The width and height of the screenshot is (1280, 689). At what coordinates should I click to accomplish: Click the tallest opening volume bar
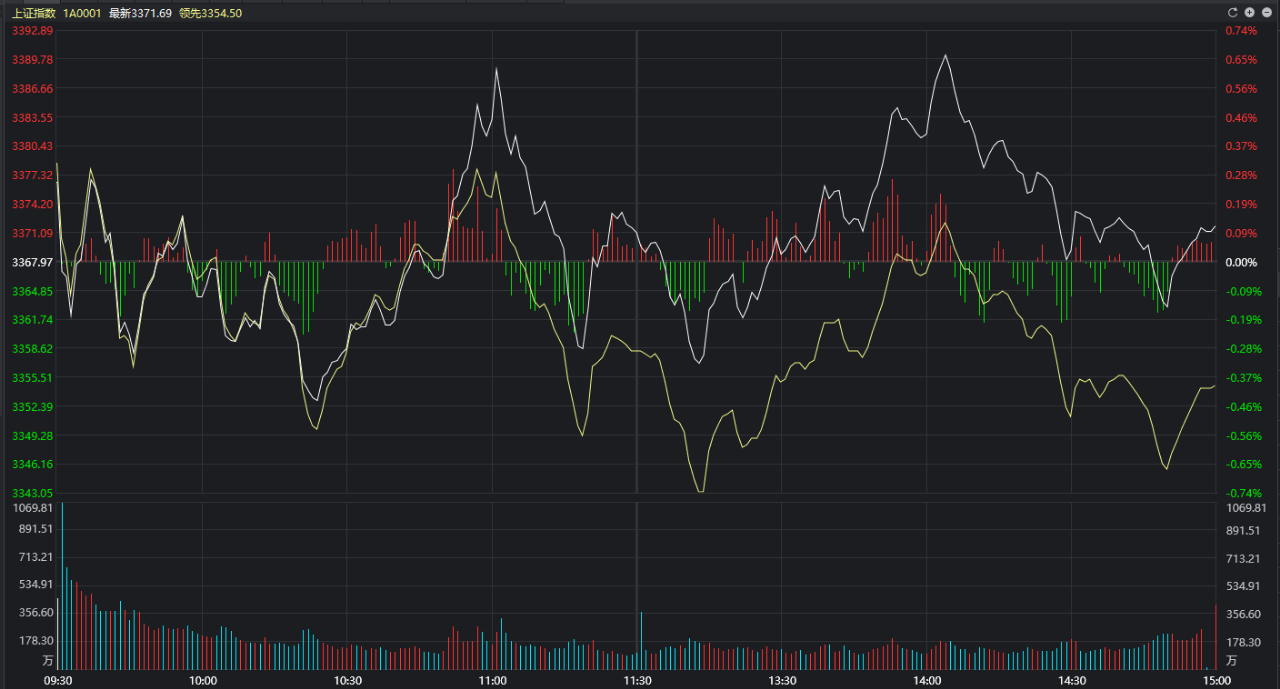62,590
